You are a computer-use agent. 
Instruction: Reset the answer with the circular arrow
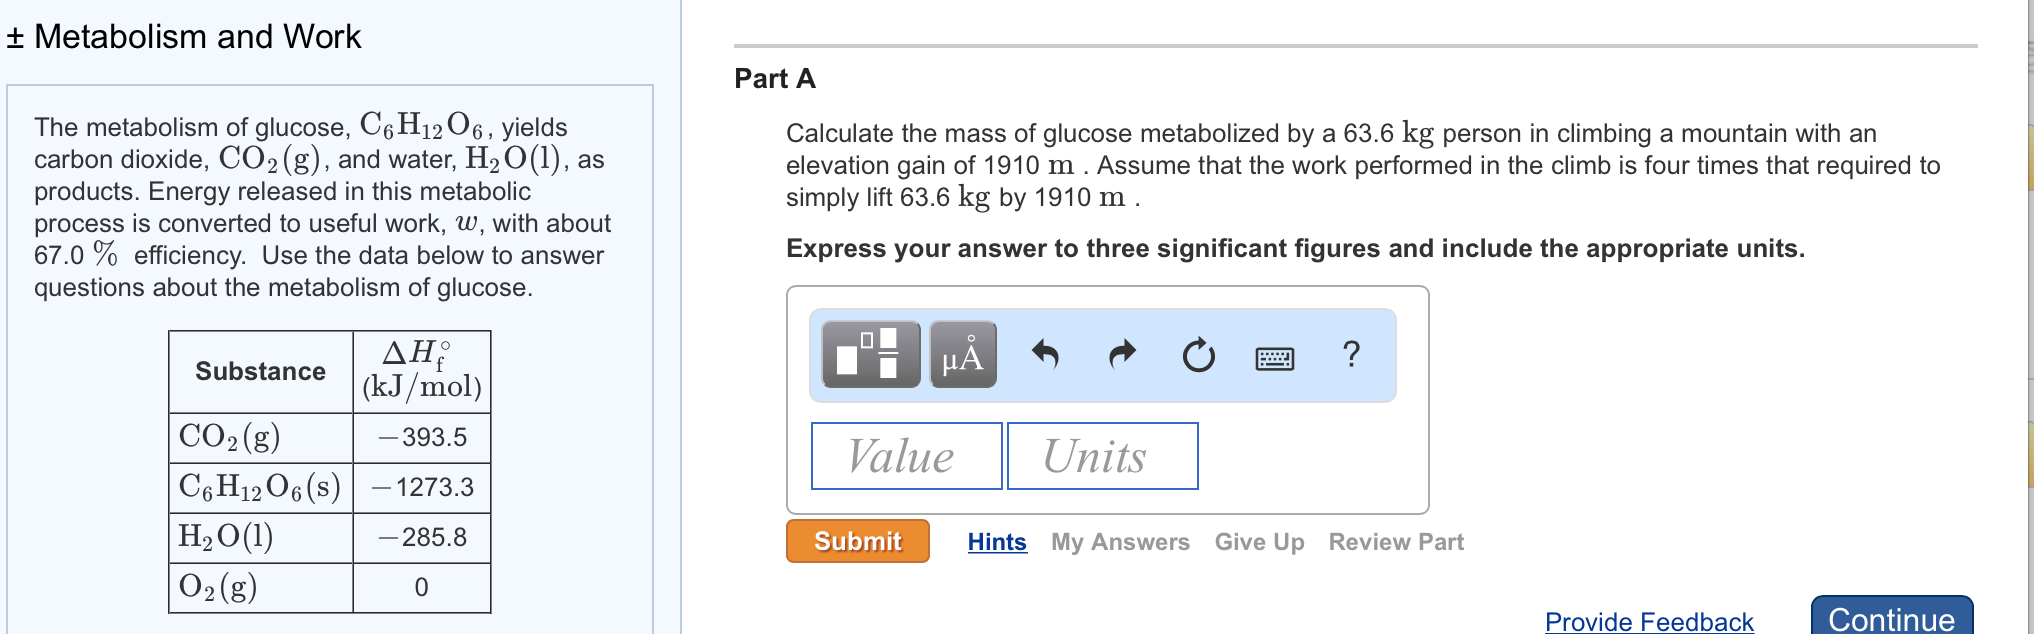click(x=1197, y=354)
